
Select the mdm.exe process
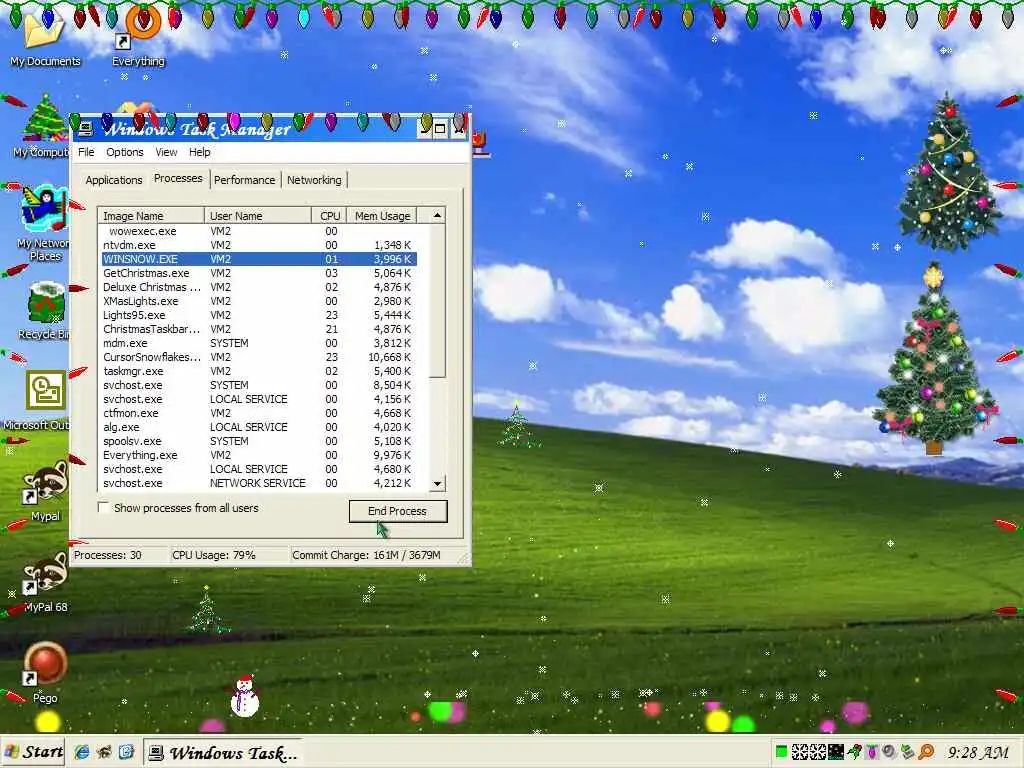pyautogui.click(x=258, y=343)
